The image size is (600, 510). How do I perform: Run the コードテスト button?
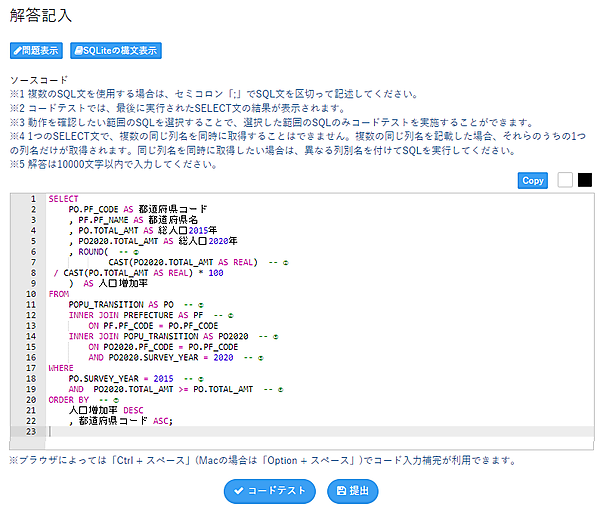(x=269, y=491)
